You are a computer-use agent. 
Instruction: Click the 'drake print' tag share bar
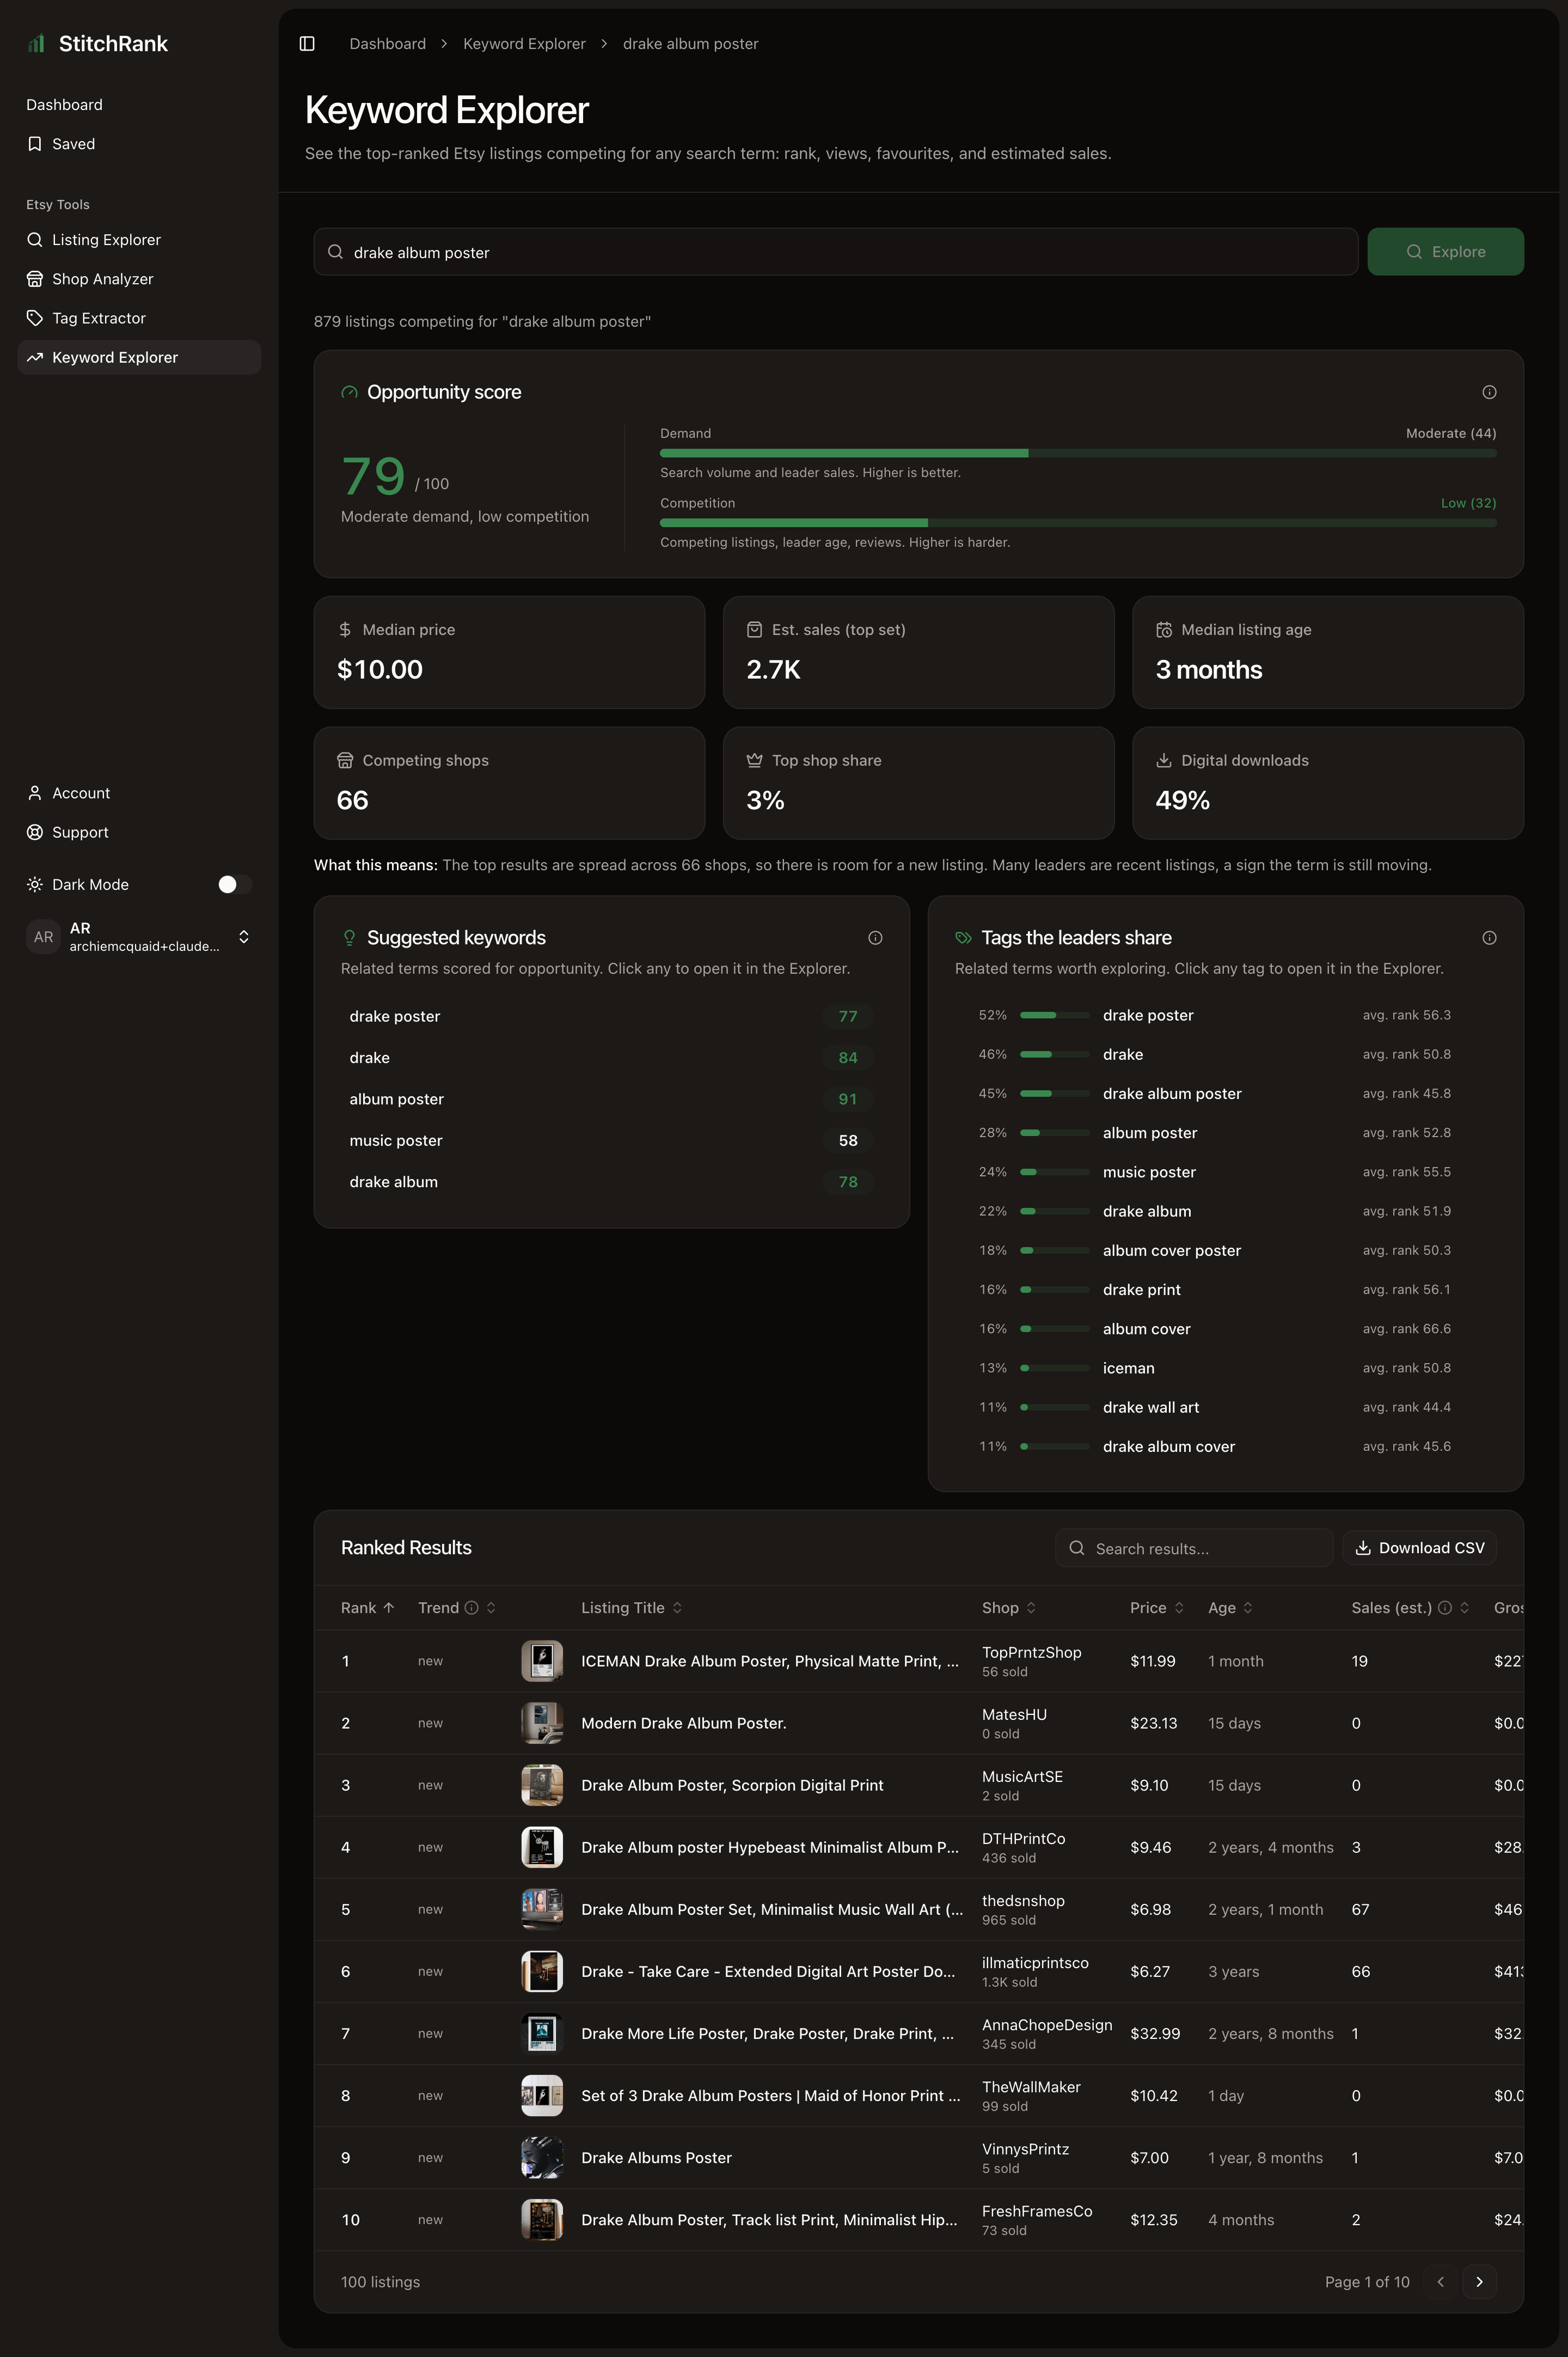pos(1055,1290)
